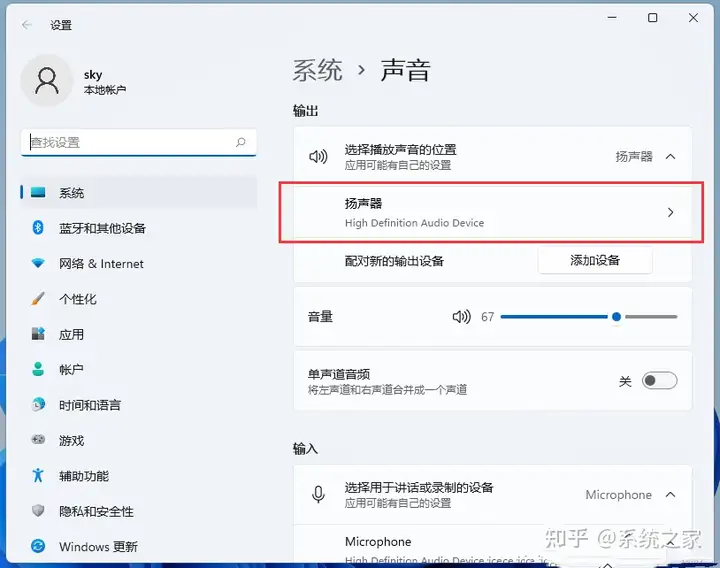Select 系统 in the sidebar
Image resolution: width=720 pixels, height=568 pixels.
(139, 192)
